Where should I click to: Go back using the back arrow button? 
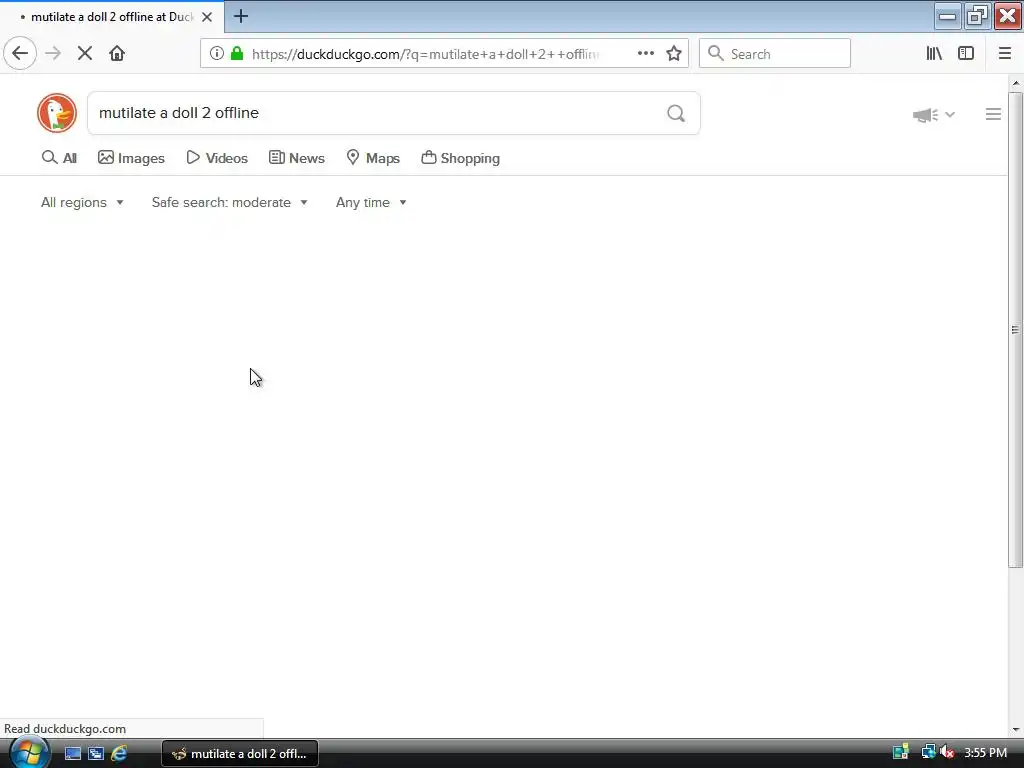20,54
